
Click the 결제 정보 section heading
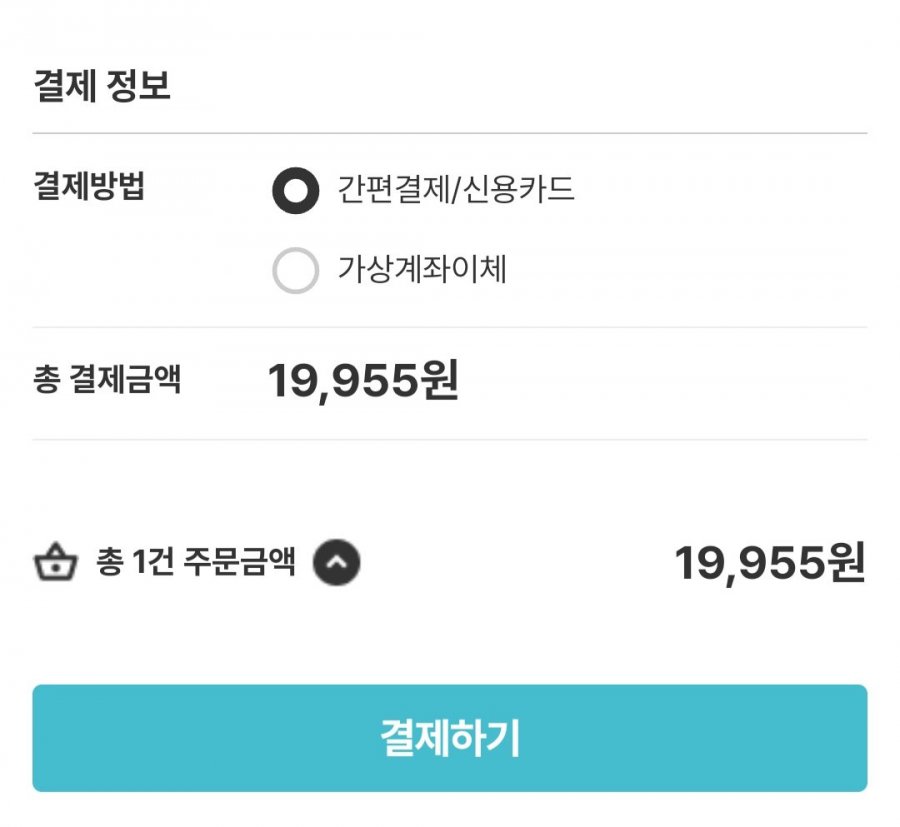pos(102,86)
